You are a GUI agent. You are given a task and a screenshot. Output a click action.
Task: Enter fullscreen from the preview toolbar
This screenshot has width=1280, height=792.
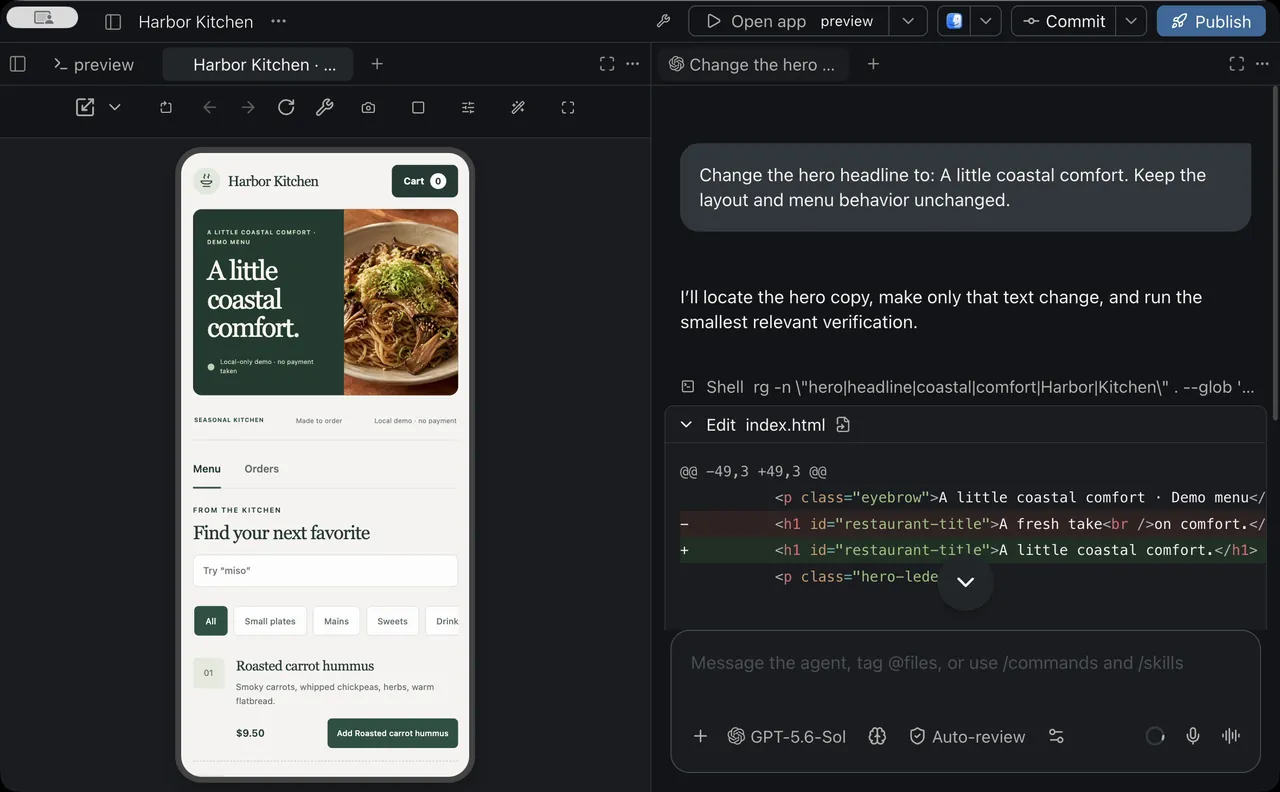[568, 107]
